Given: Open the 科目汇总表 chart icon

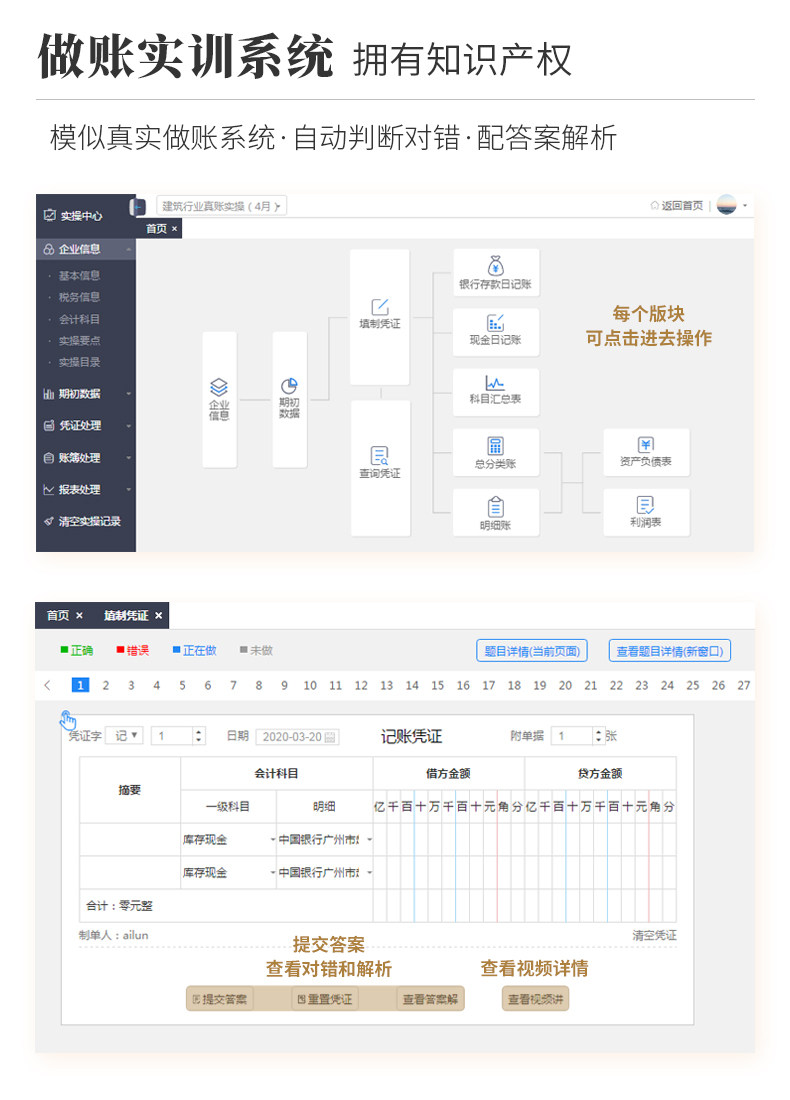Looking at the screenshot, I should point(495,382).
